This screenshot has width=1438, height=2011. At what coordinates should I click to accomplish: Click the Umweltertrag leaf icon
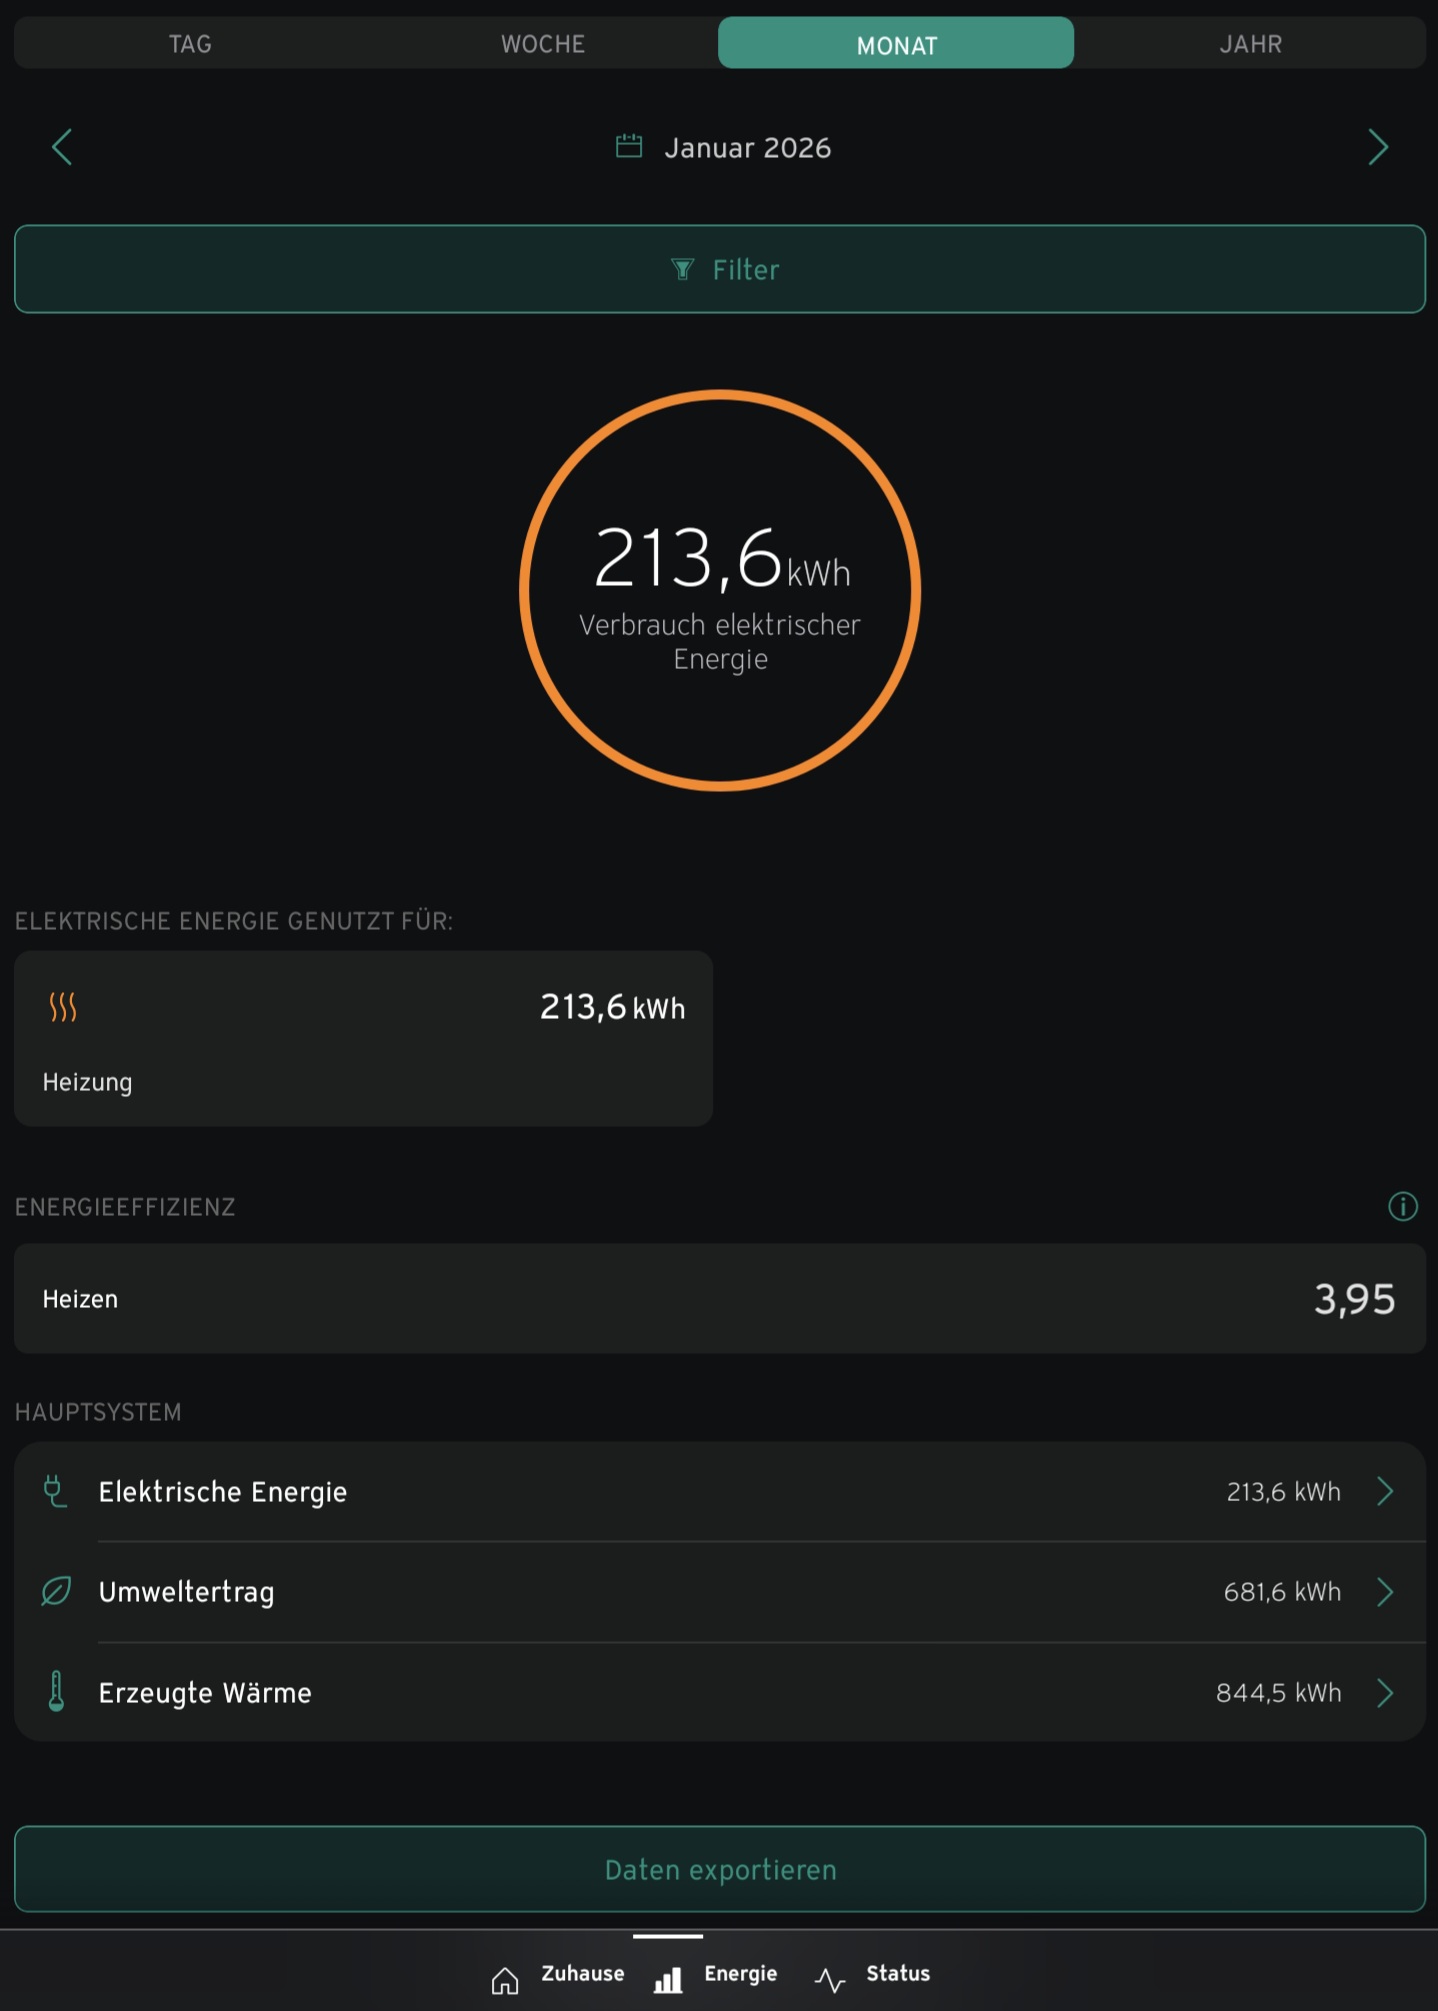click(56, 1591)
